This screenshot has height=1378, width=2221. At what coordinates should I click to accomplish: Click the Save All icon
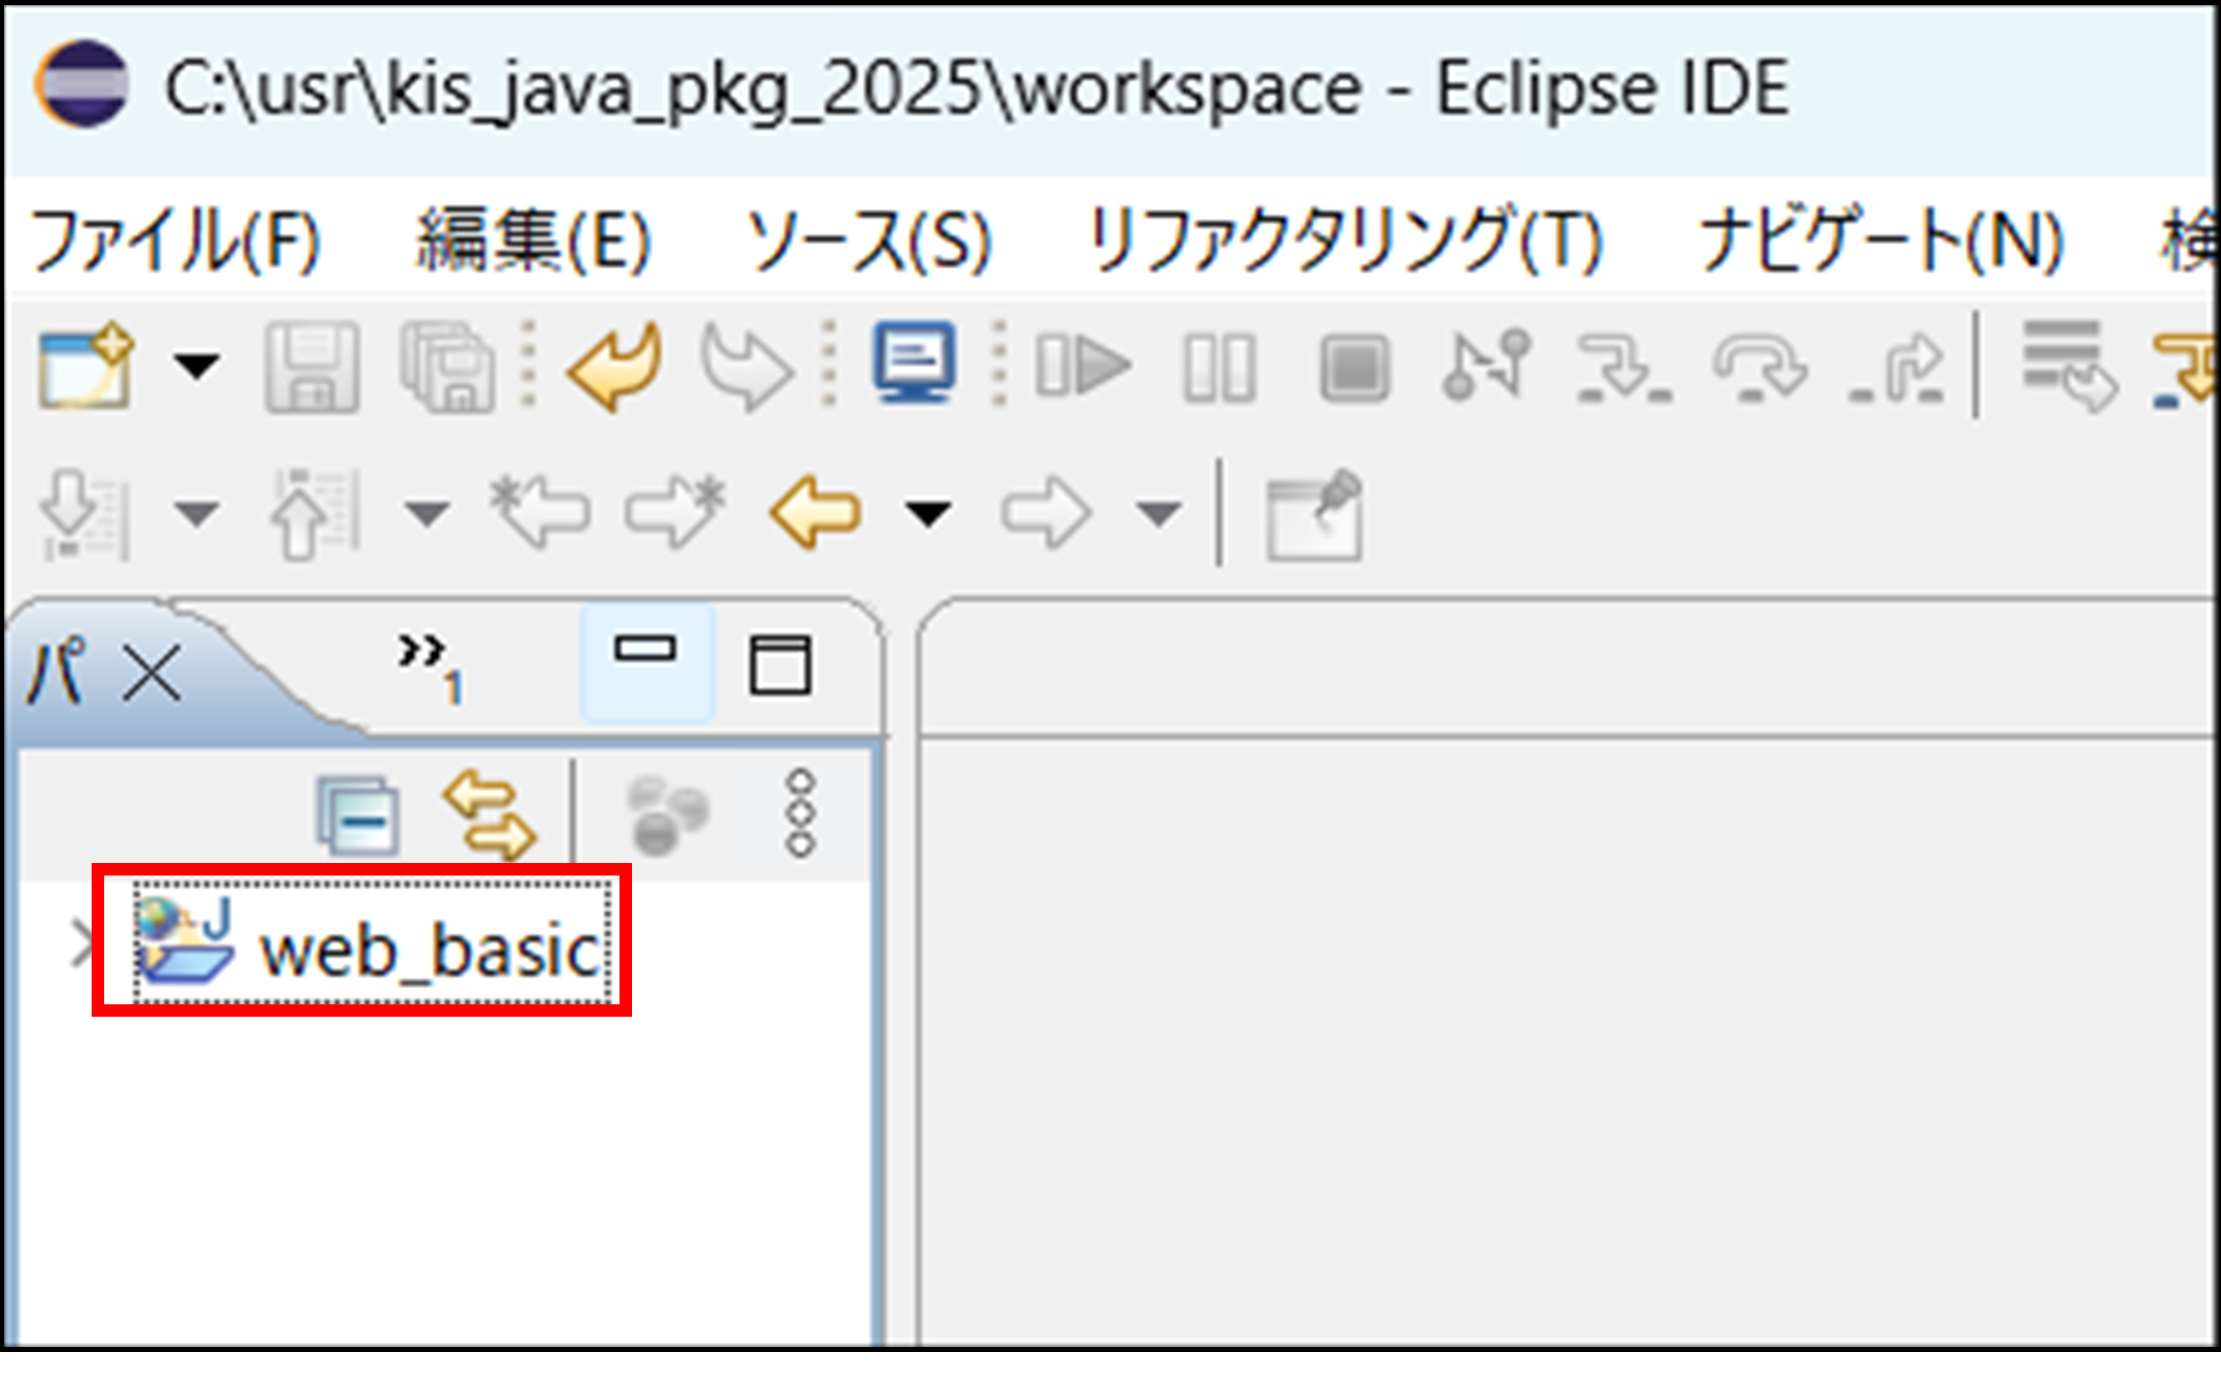(447, 367)
